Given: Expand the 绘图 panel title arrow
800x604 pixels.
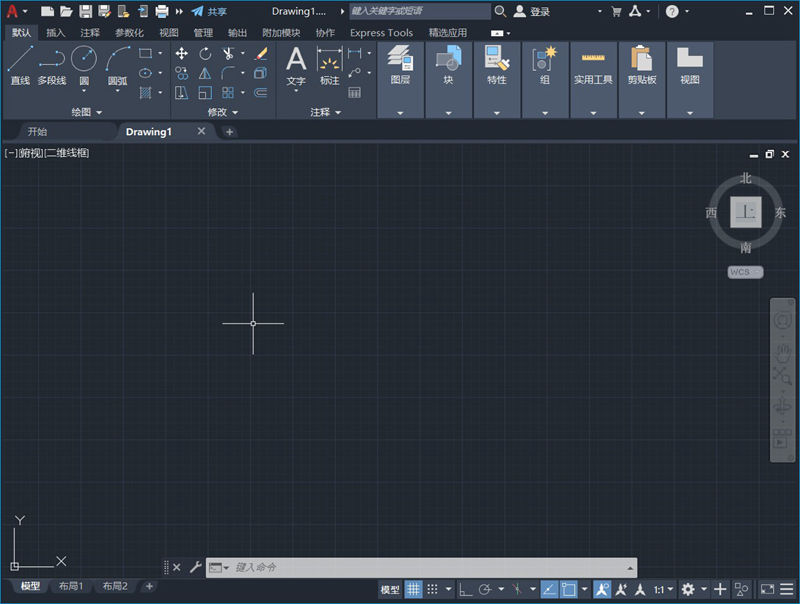Looking at the screenshot, I should 99,112.
